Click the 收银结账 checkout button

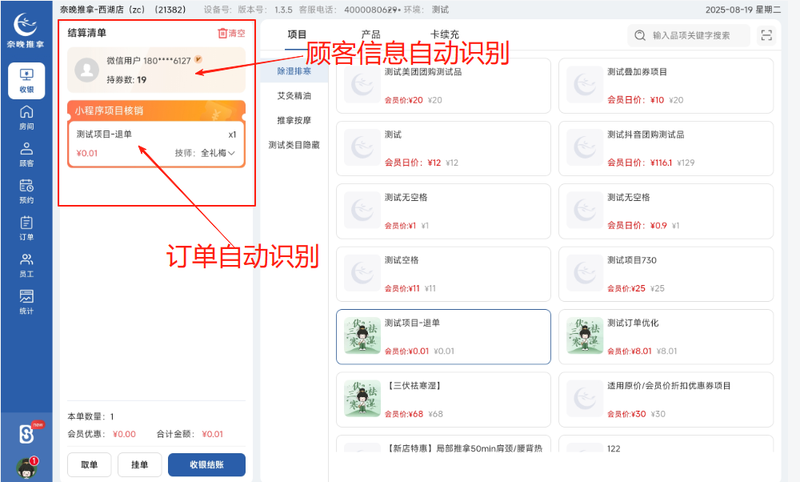tap(207, 465)
